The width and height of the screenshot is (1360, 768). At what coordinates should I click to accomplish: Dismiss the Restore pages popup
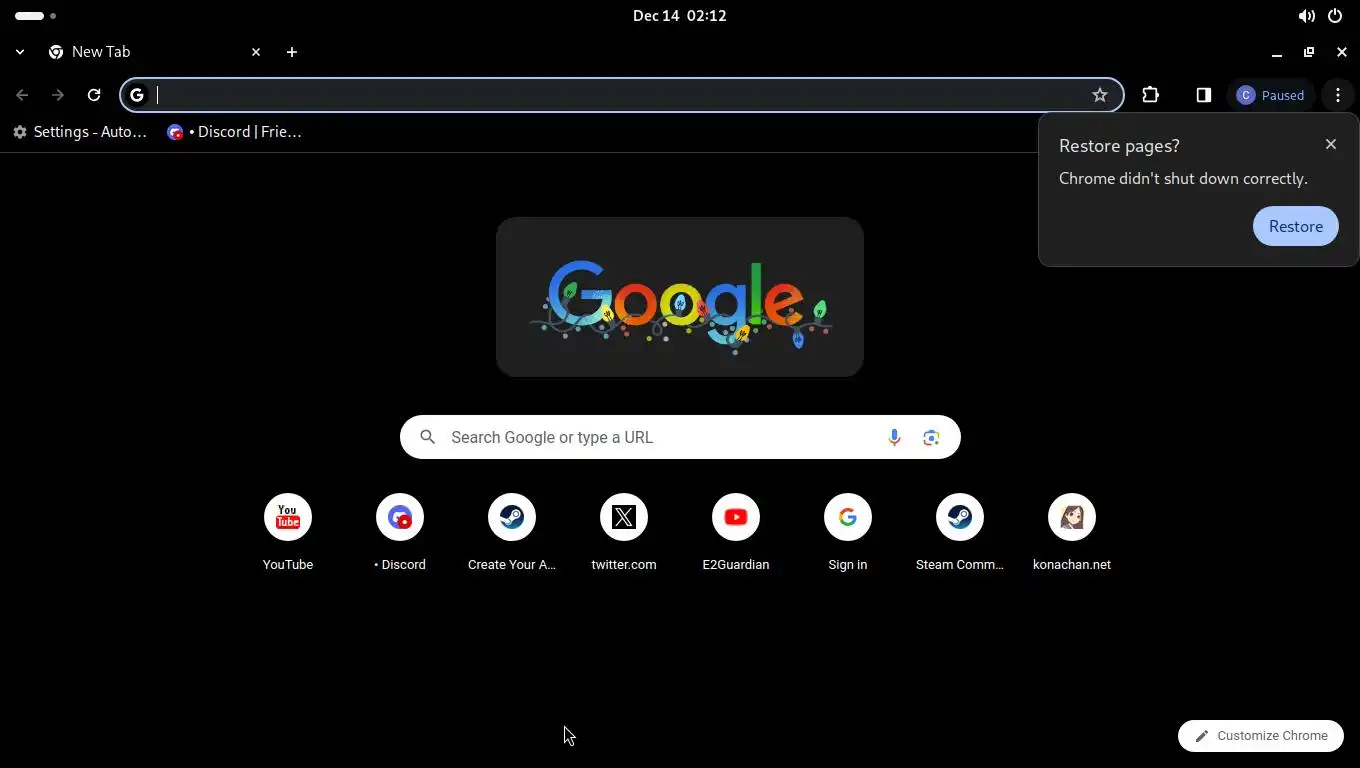click(1331, 144)
